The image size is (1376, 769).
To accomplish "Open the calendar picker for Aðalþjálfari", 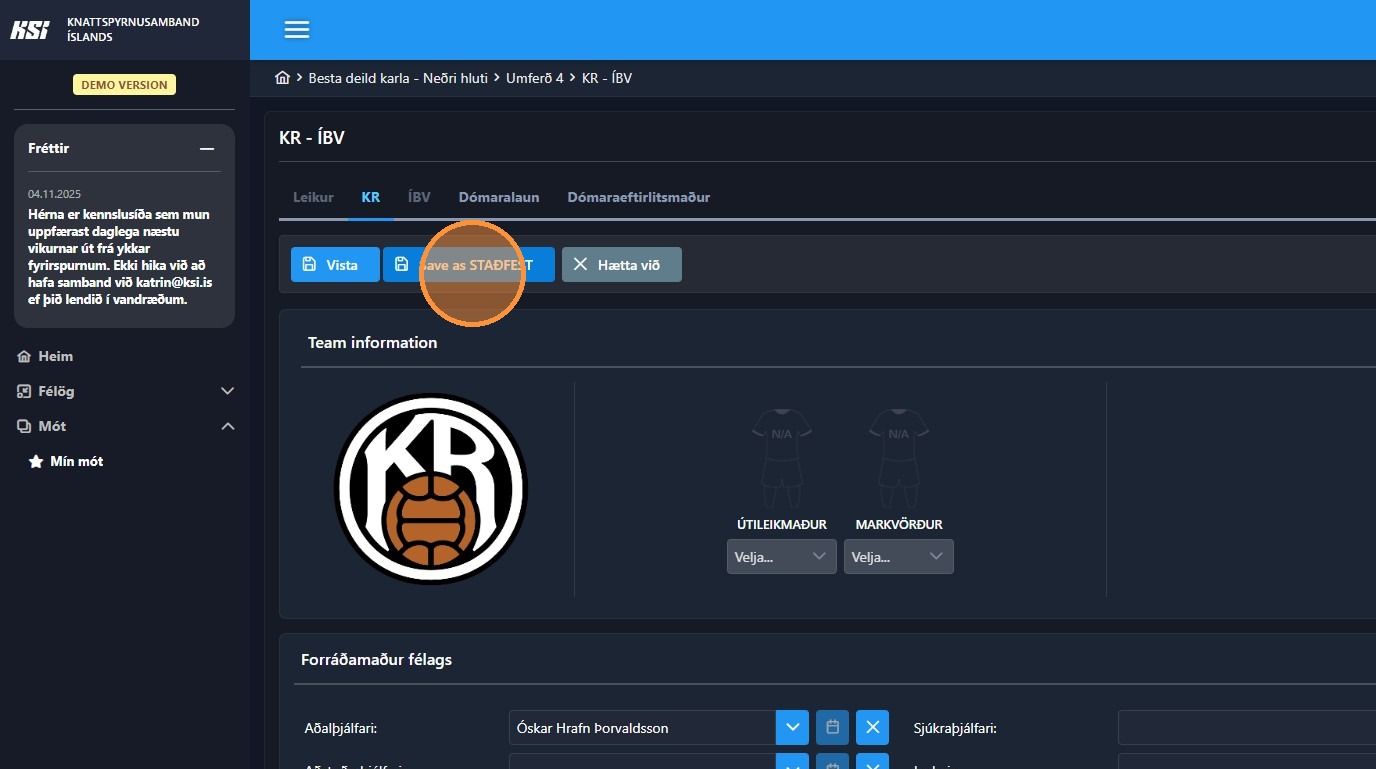I will pos(832,727).
